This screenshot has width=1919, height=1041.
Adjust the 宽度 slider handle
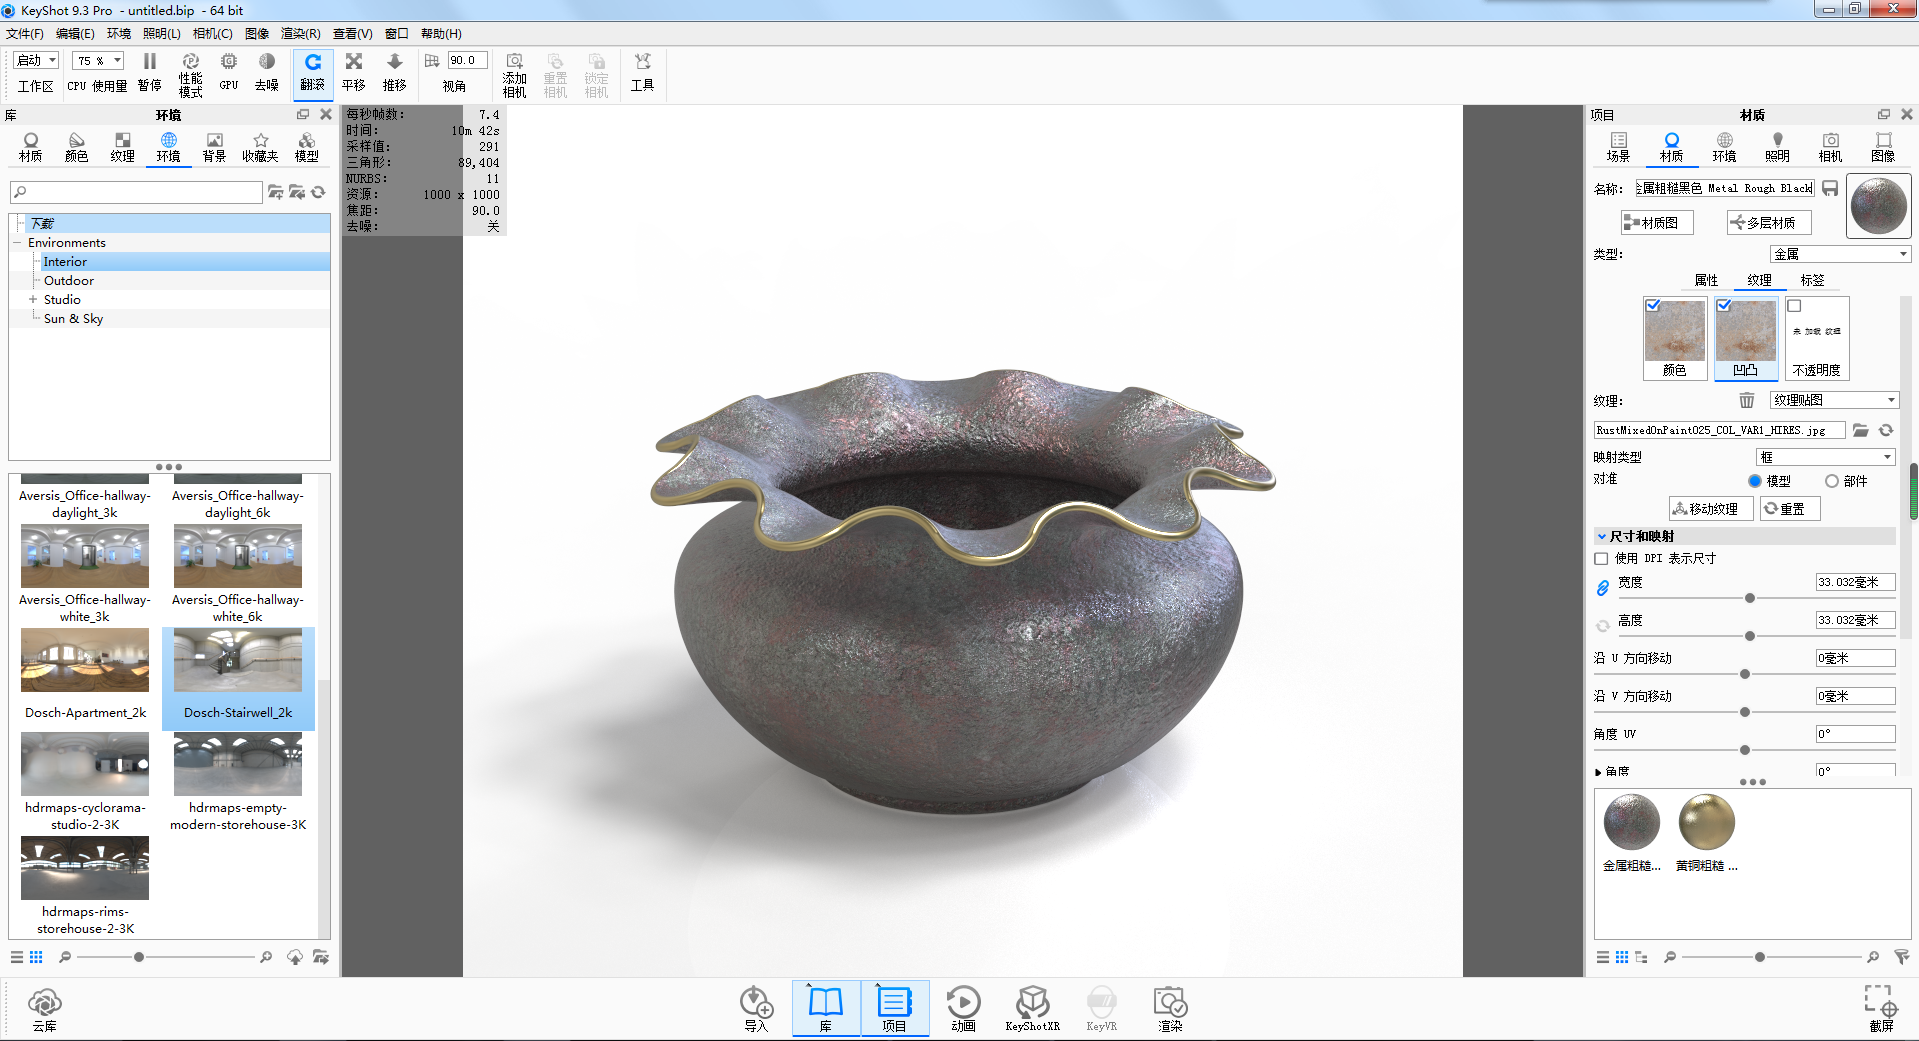[x=1750, y=598]
